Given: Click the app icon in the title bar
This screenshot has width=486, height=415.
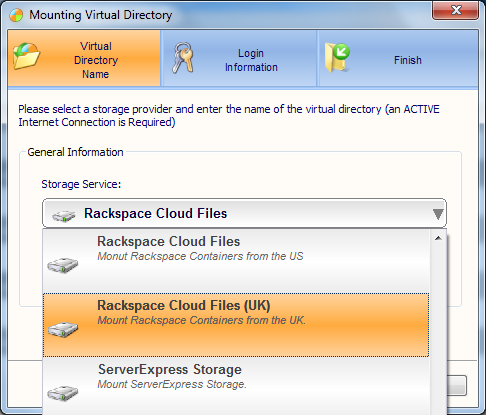Looking at the screenshot, I should 16,15.
